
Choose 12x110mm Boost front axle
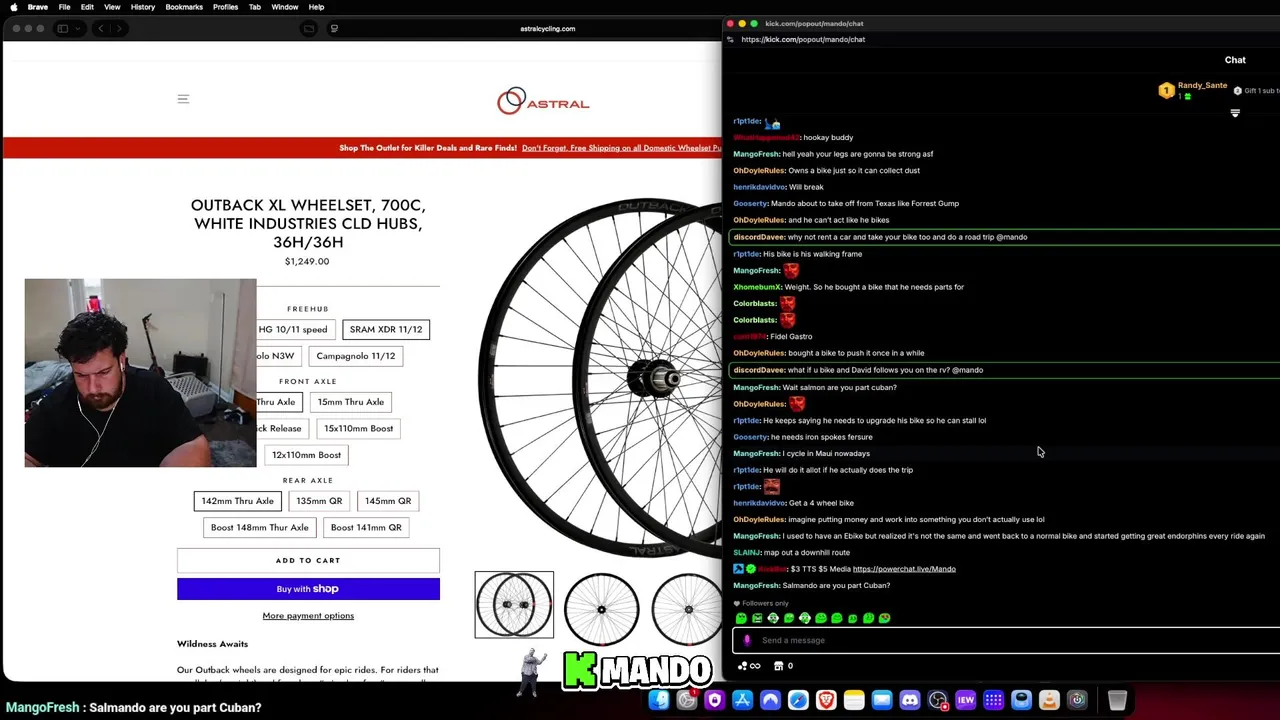click(307, 455)
